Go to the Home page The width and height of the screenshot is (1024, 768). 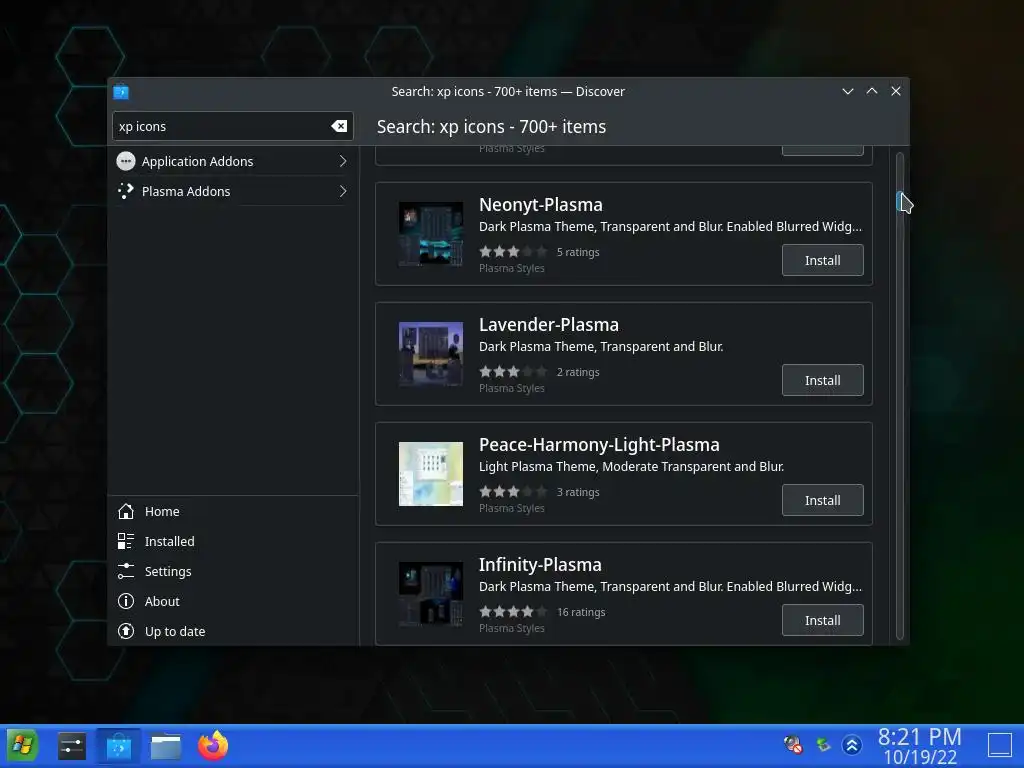click(232, 511)
